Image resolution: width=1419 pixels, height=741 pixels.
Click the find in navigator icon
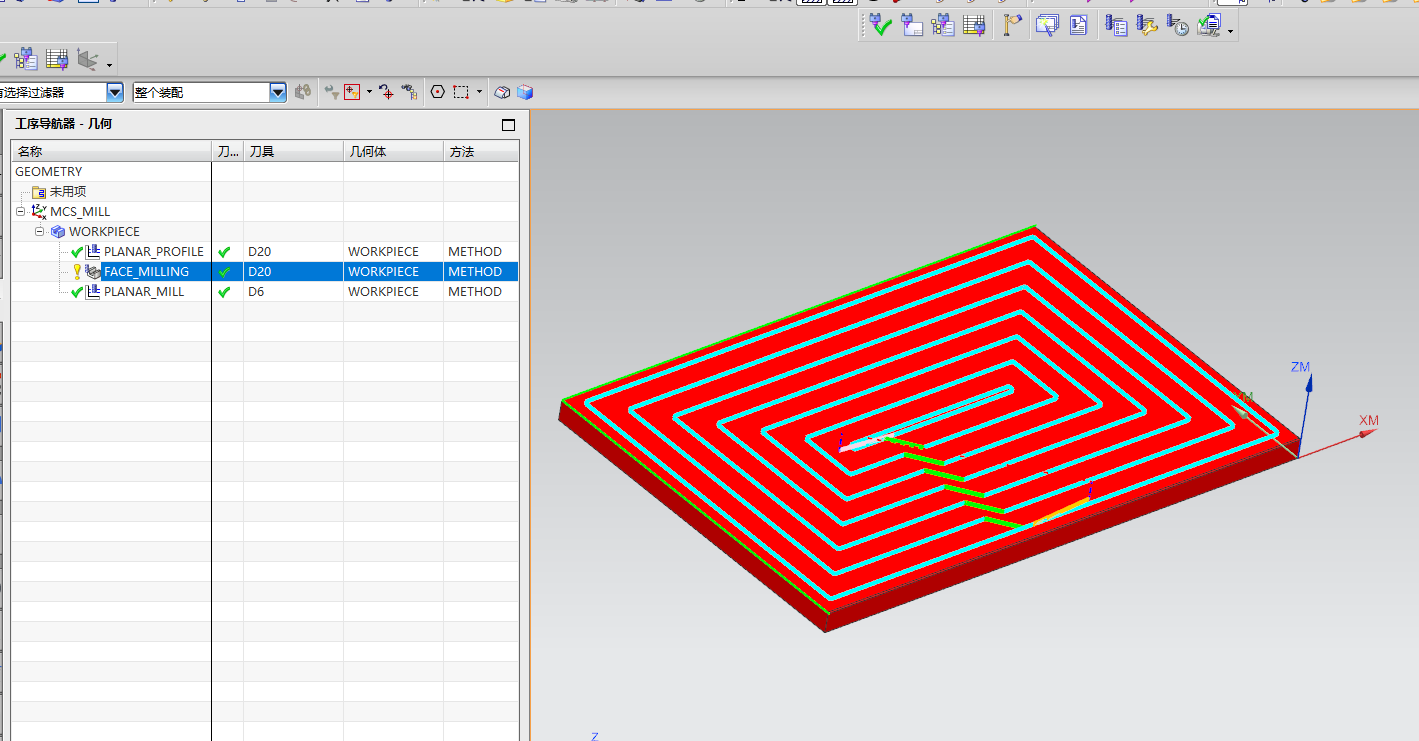click(x=409, y=92)
